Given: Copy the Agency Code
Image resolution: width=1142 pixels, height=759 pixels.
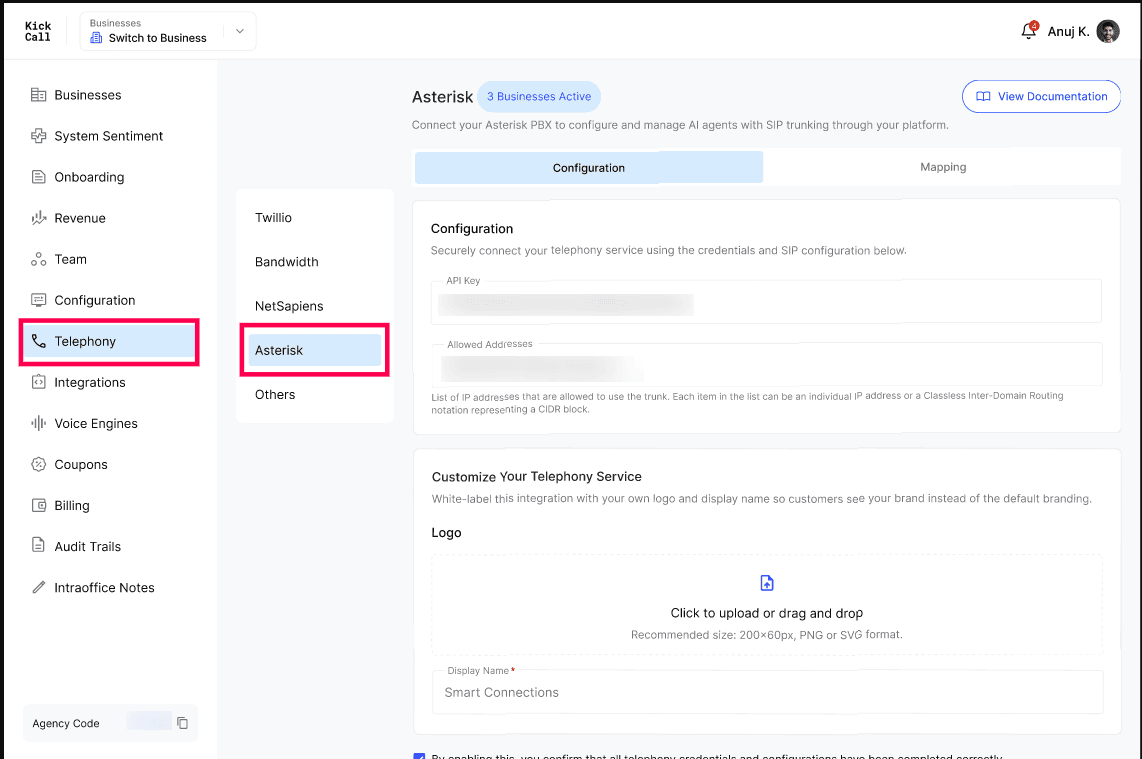Looking at the screenshot, I should click(x=182, y=723).
